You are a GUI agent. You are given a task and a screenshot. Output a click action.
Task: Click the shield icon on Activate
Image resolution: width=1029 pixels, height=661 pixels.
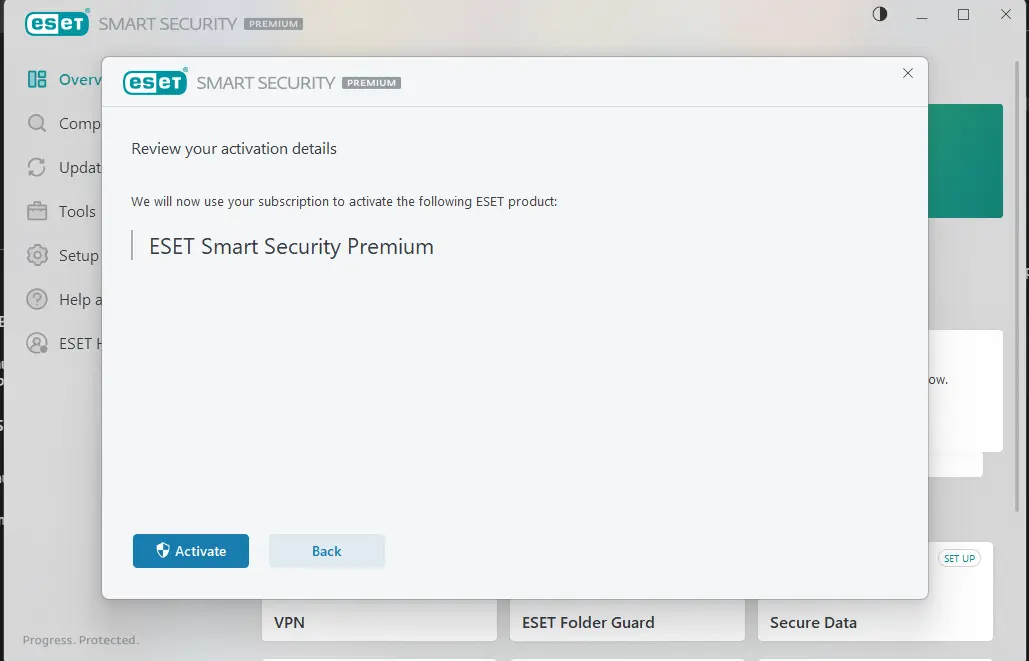(163, 550)
